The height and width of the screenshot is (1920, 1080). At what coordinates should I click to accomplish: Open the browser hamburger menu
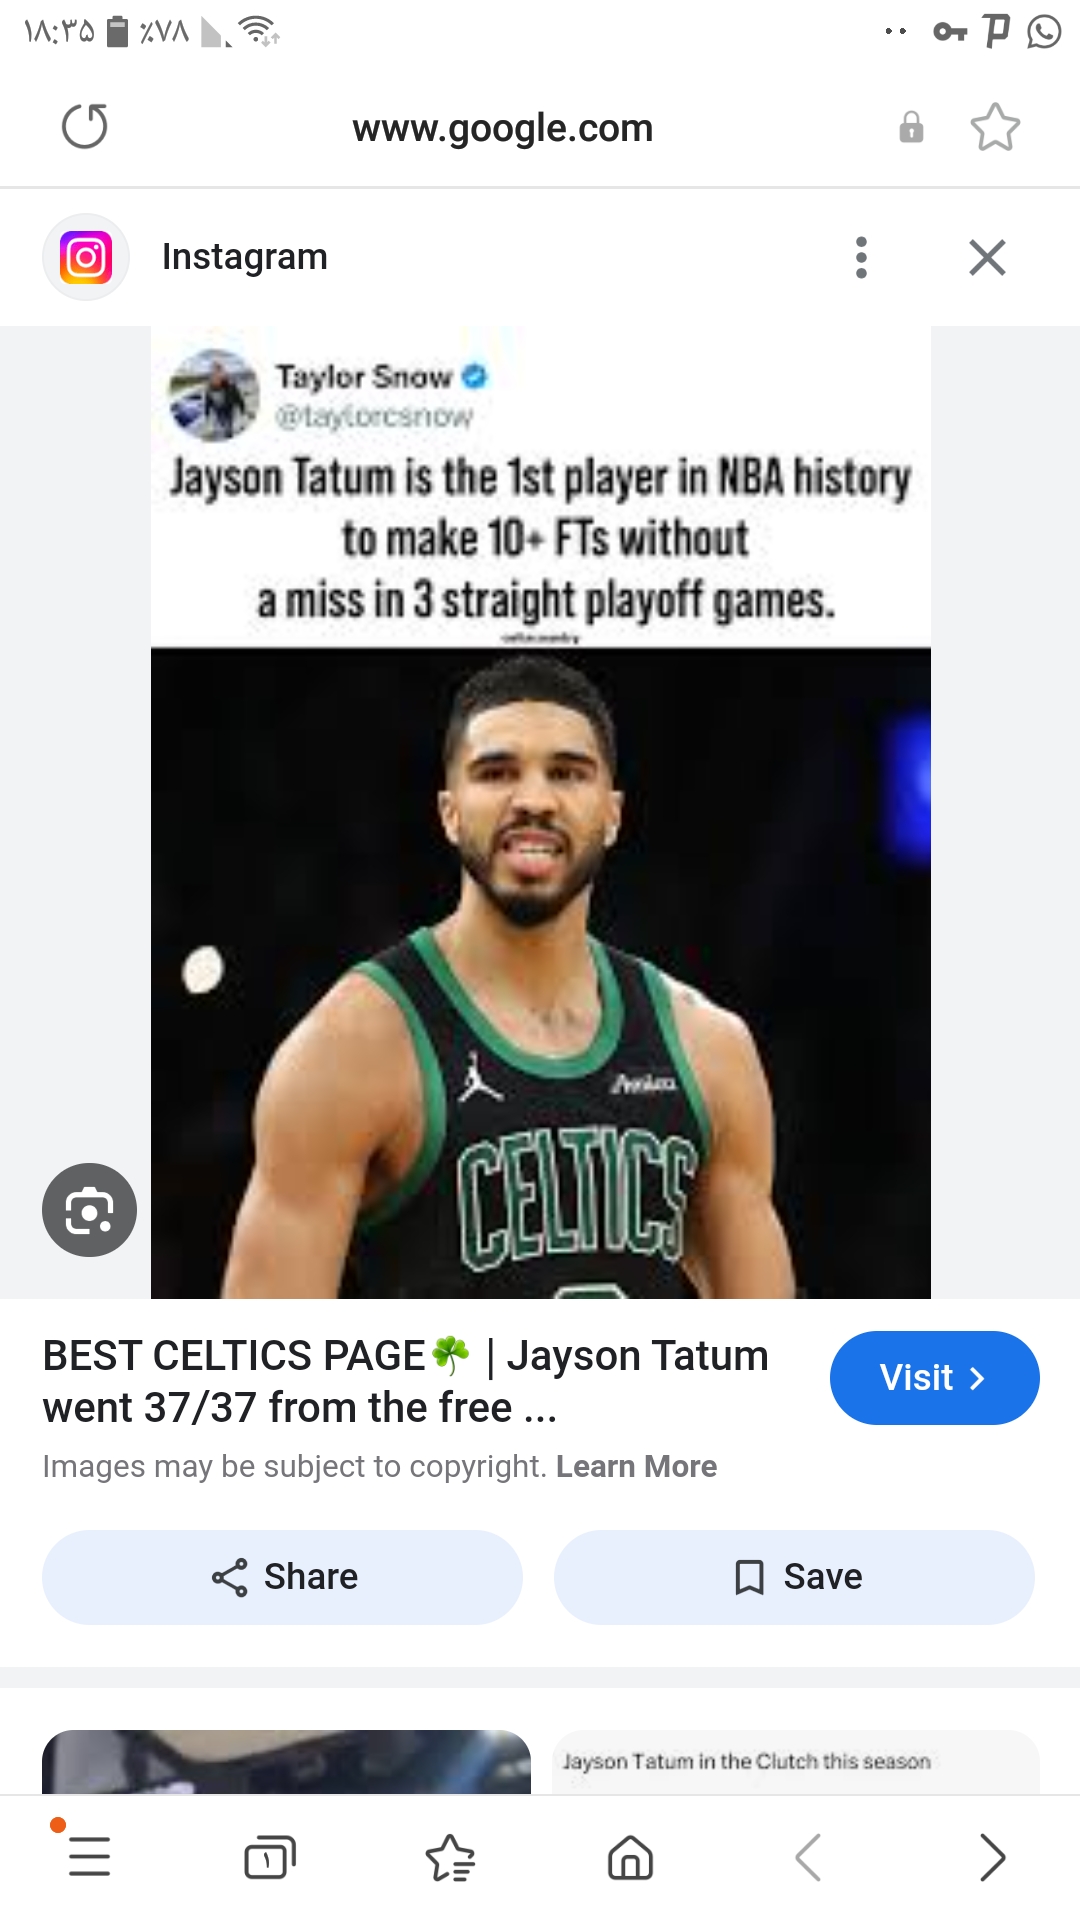click(89, 1857)
